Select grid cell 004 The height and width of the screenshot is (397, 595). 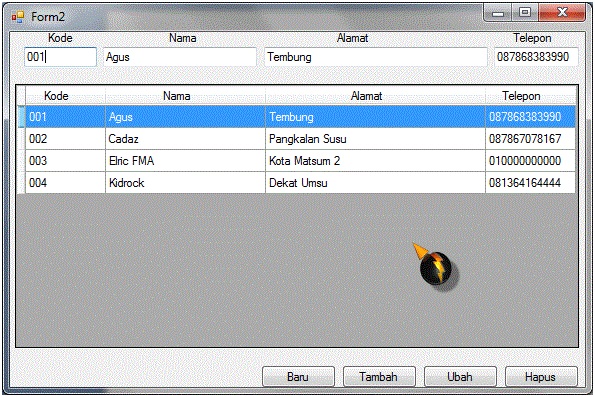(x=65, y=183)
